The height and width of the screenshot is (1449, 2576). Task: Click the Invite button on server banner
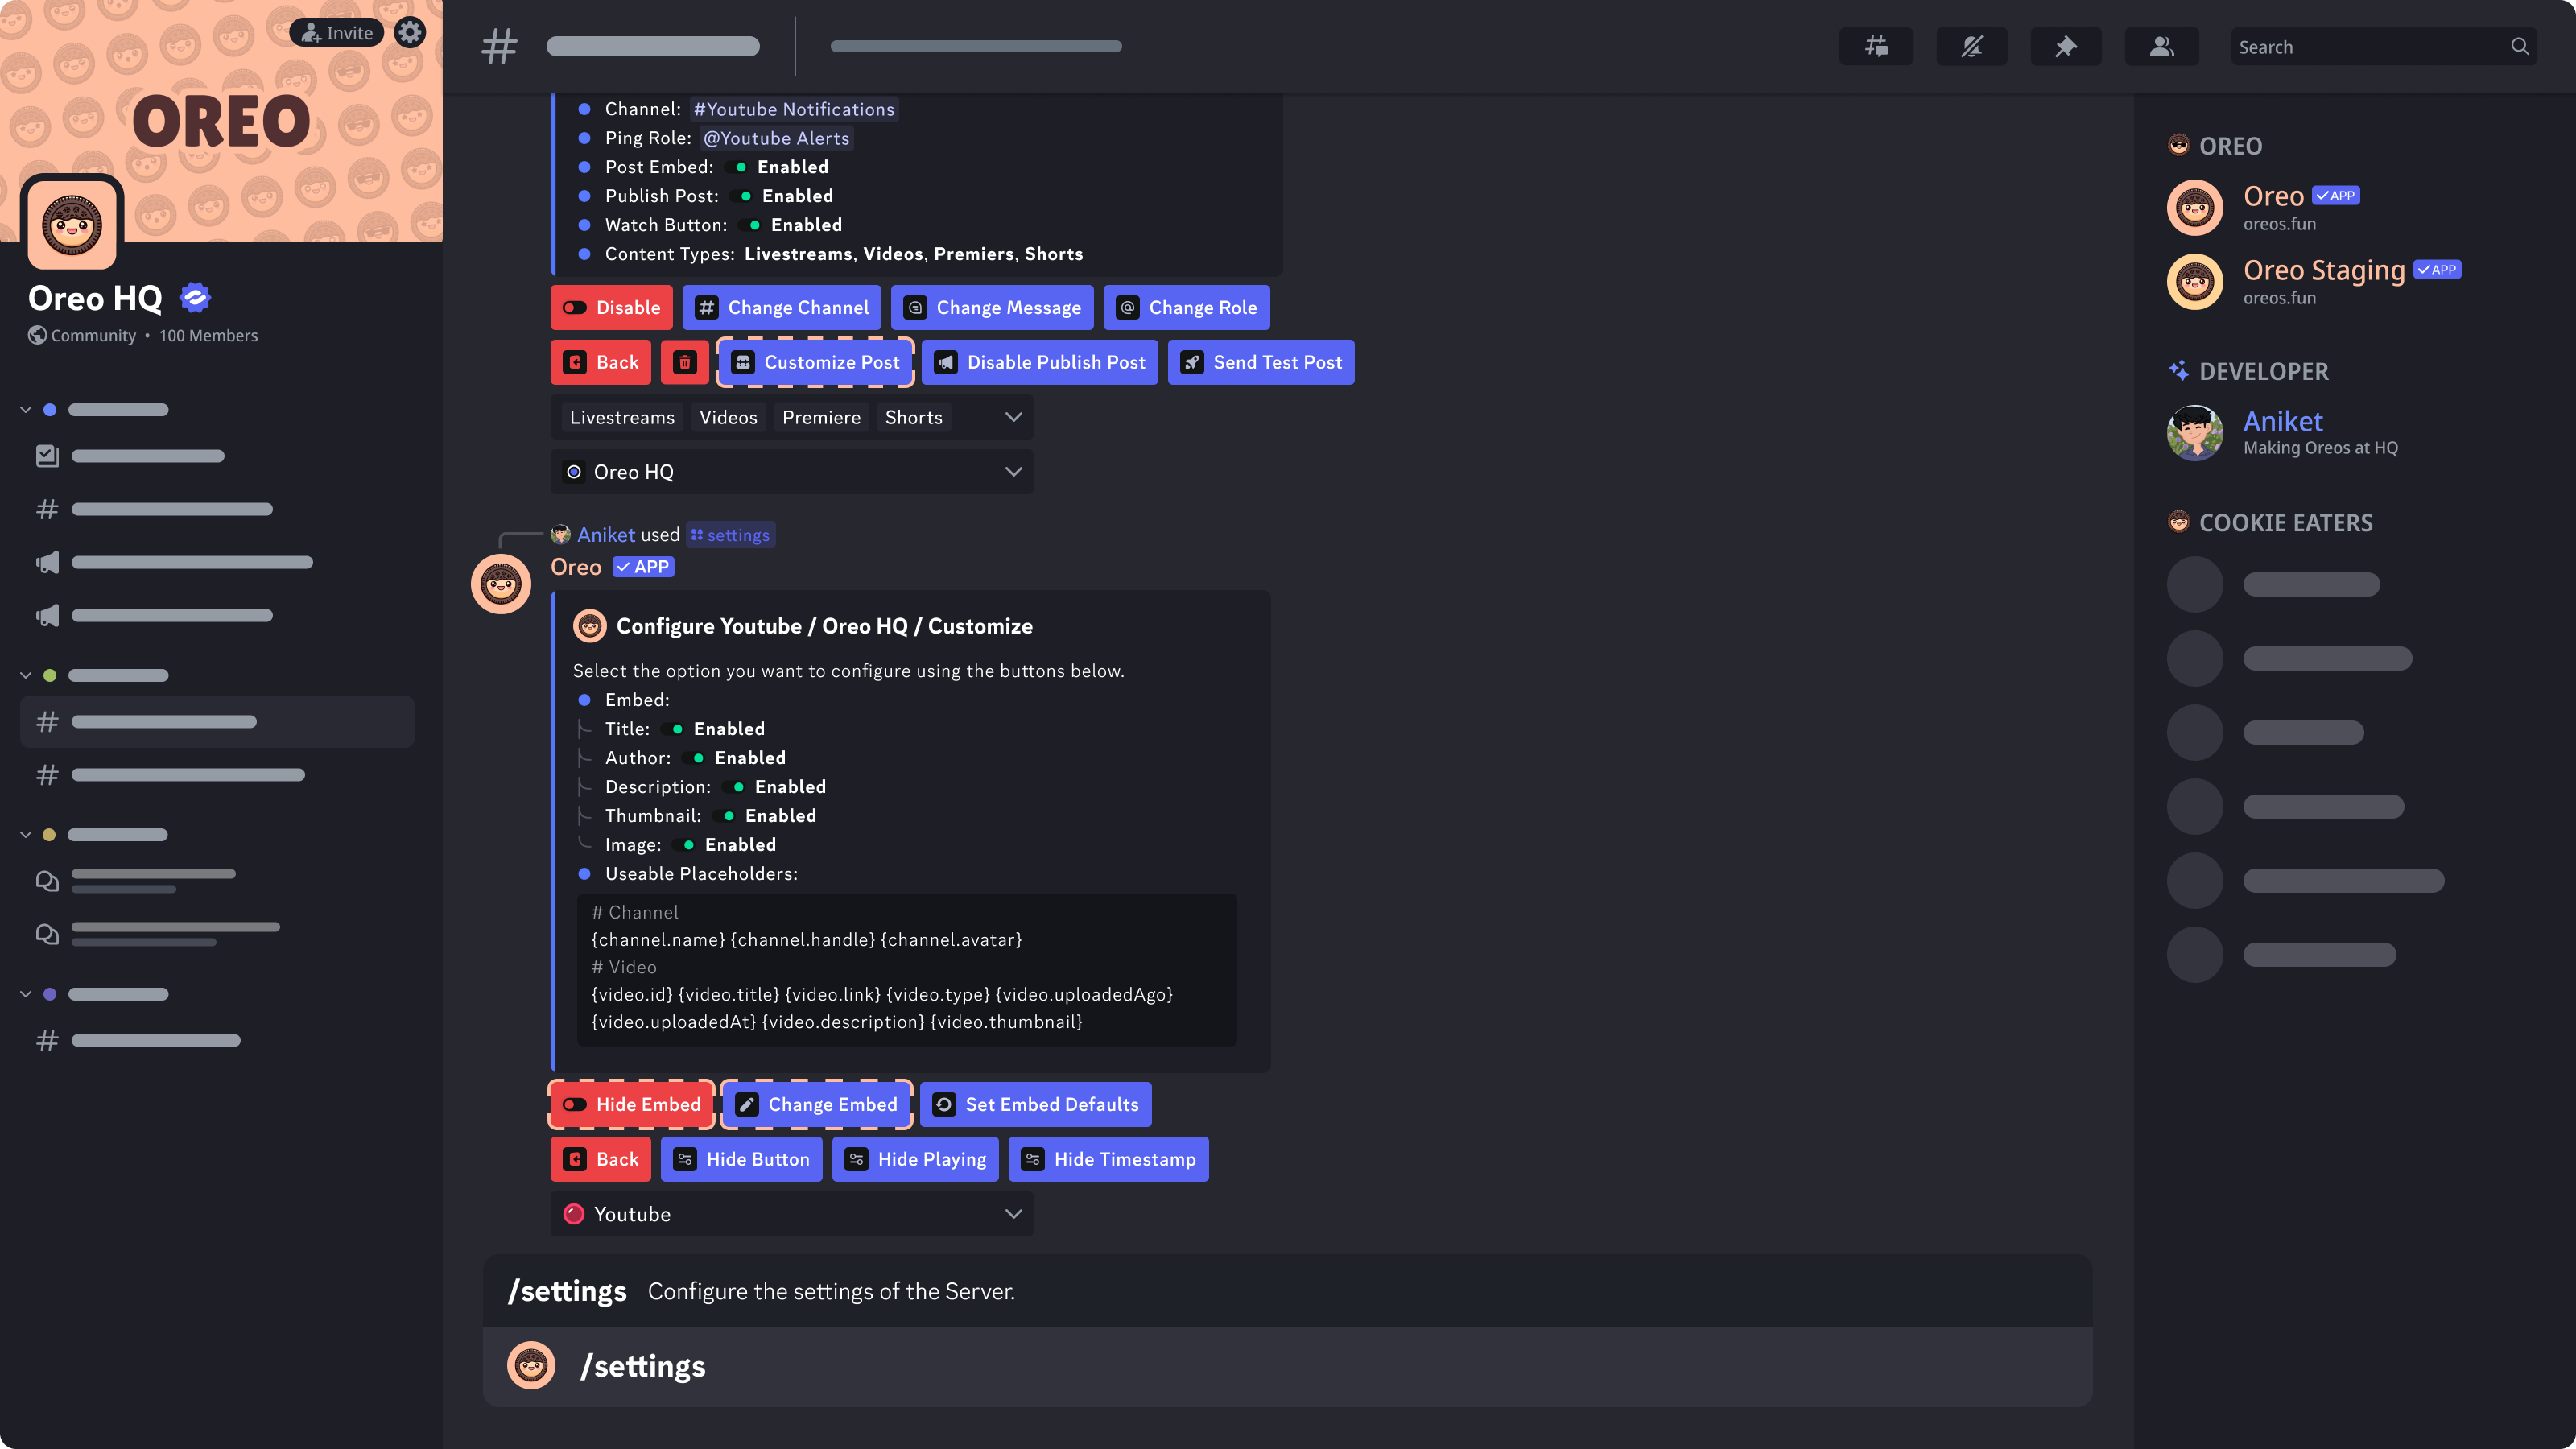click(337, 32)
